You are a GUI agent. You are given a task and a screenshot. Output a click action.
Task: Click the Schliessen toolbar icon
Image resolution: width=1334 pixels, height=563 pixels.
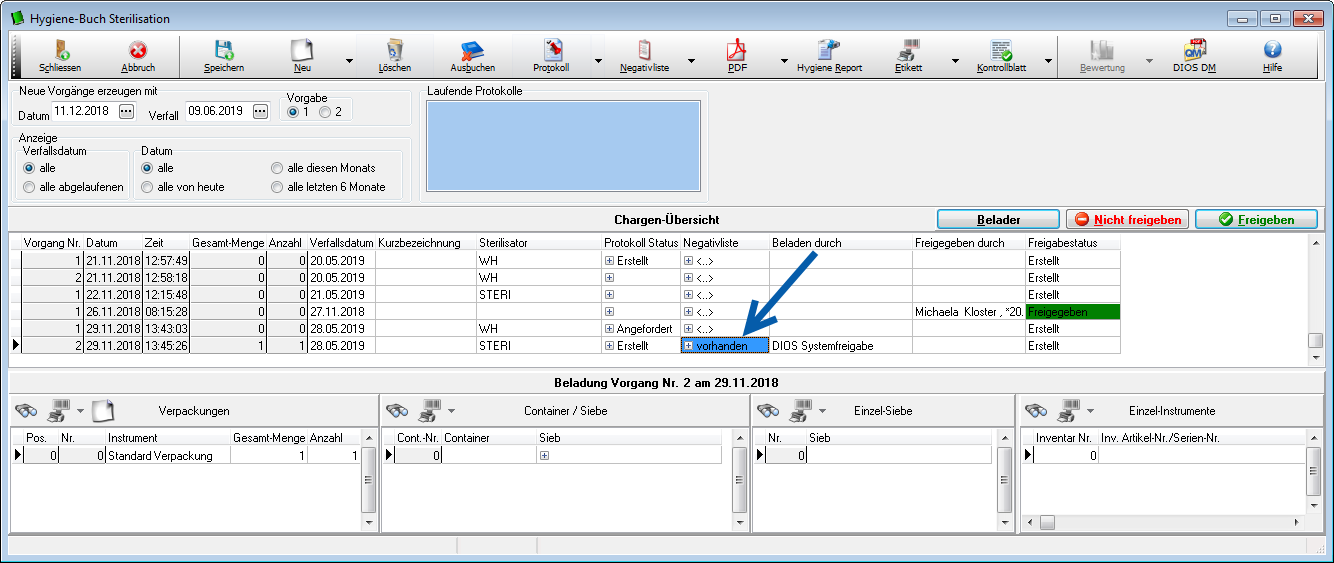[x=60, y=50]
